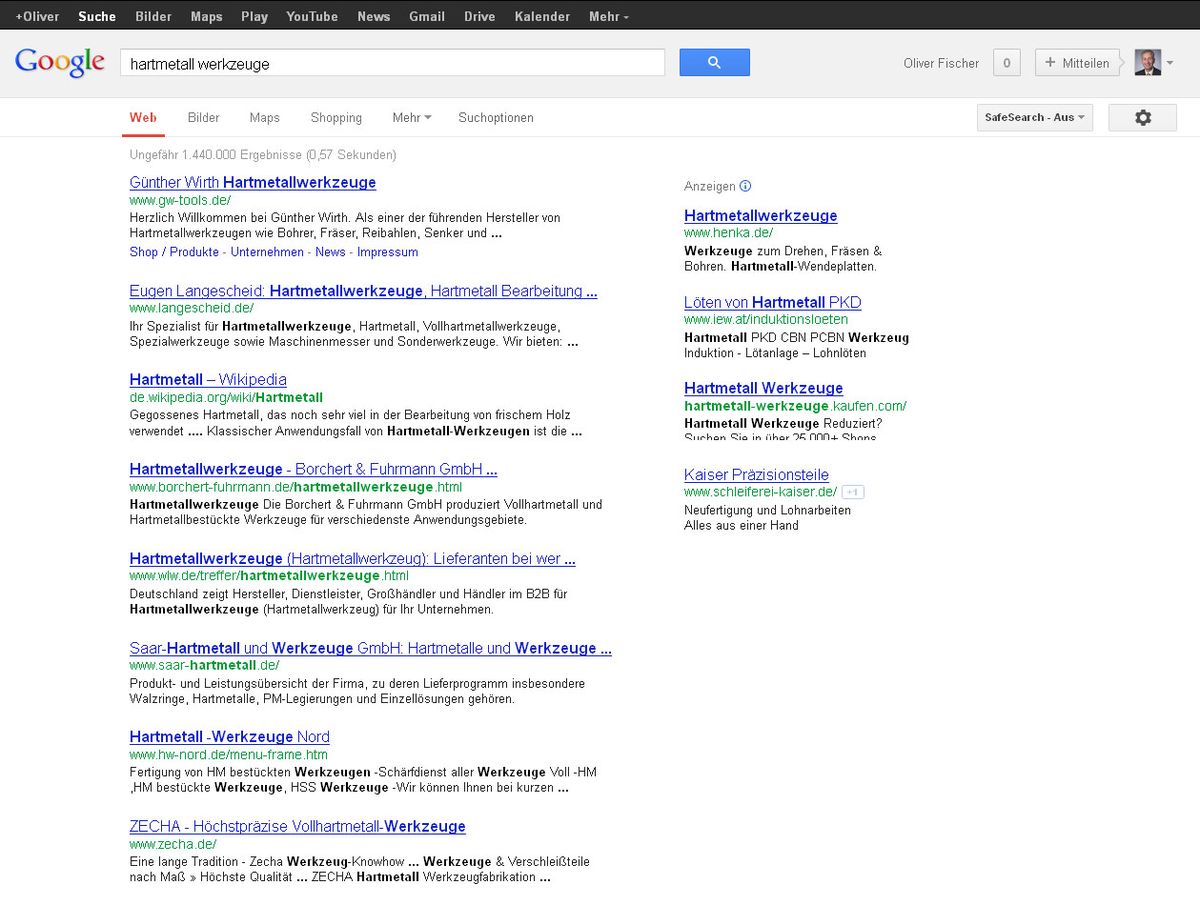Open Saar-Hartmetall und Werkzeuge GmbH result
This screenshot has height=905, width=1200.
(x=371, y=648)
